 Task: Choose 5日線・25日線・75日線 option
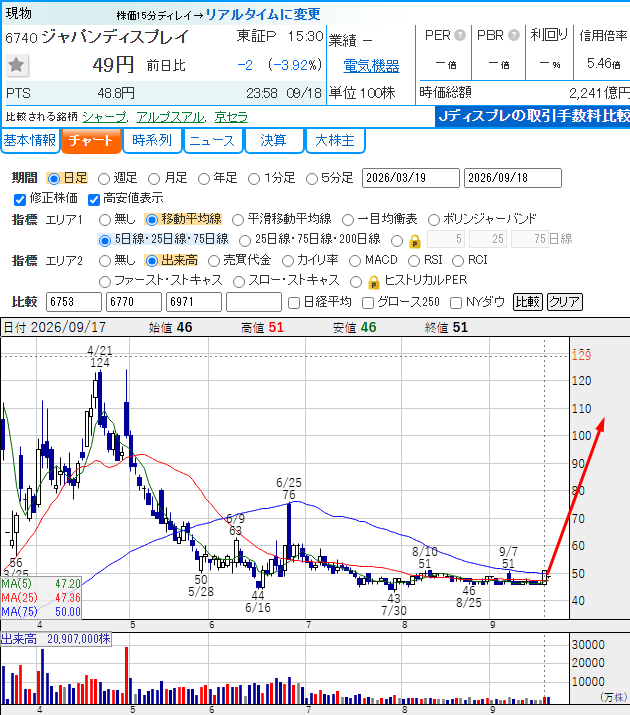(105, 240)
